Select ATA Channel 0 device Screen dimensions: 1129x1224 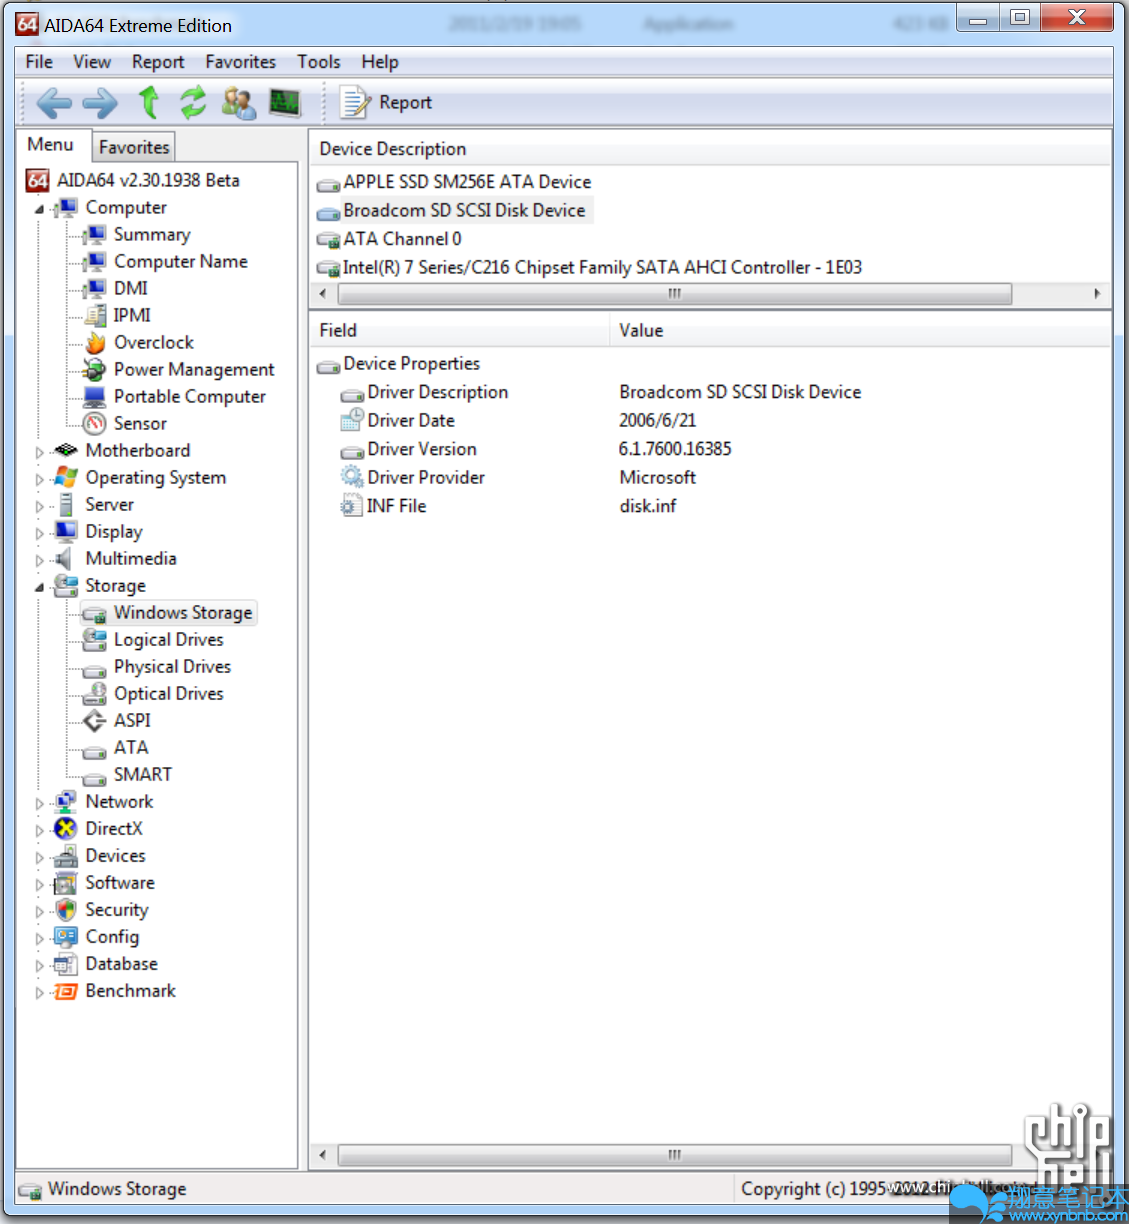402,239
